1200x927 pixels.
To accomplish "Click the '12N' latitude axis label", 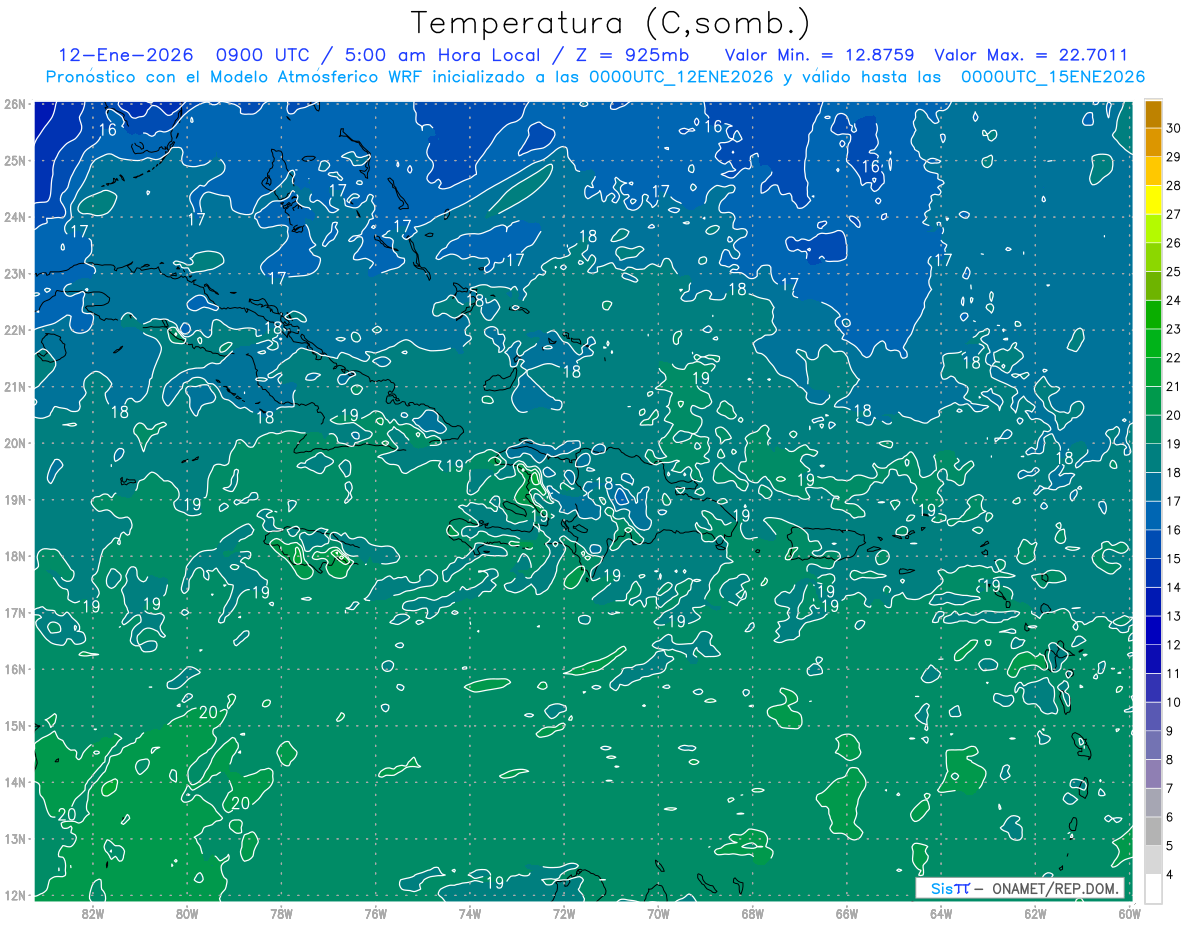I will click(x=14, y=895).
